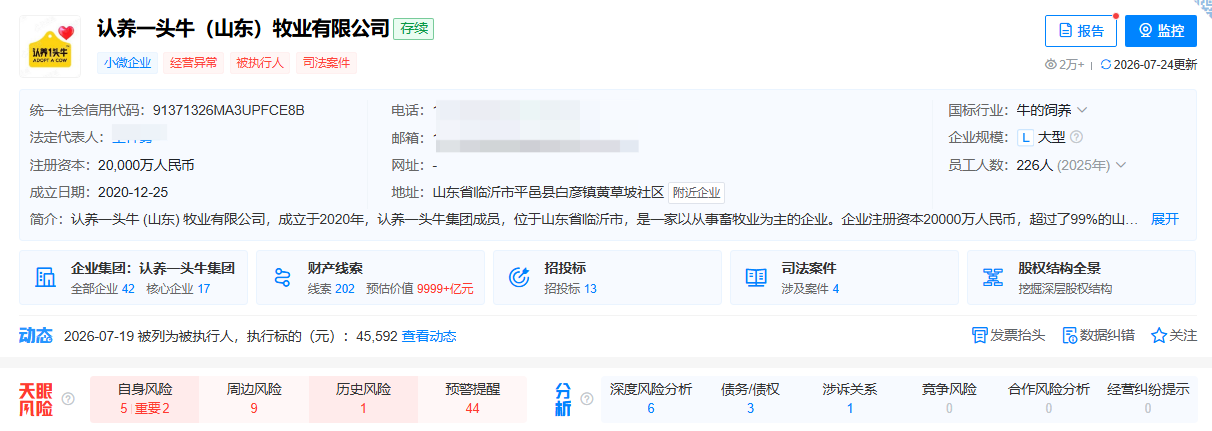Click the 附近企业 button
This screenshot has height=431, width=1212.
(x=696, y=193)
